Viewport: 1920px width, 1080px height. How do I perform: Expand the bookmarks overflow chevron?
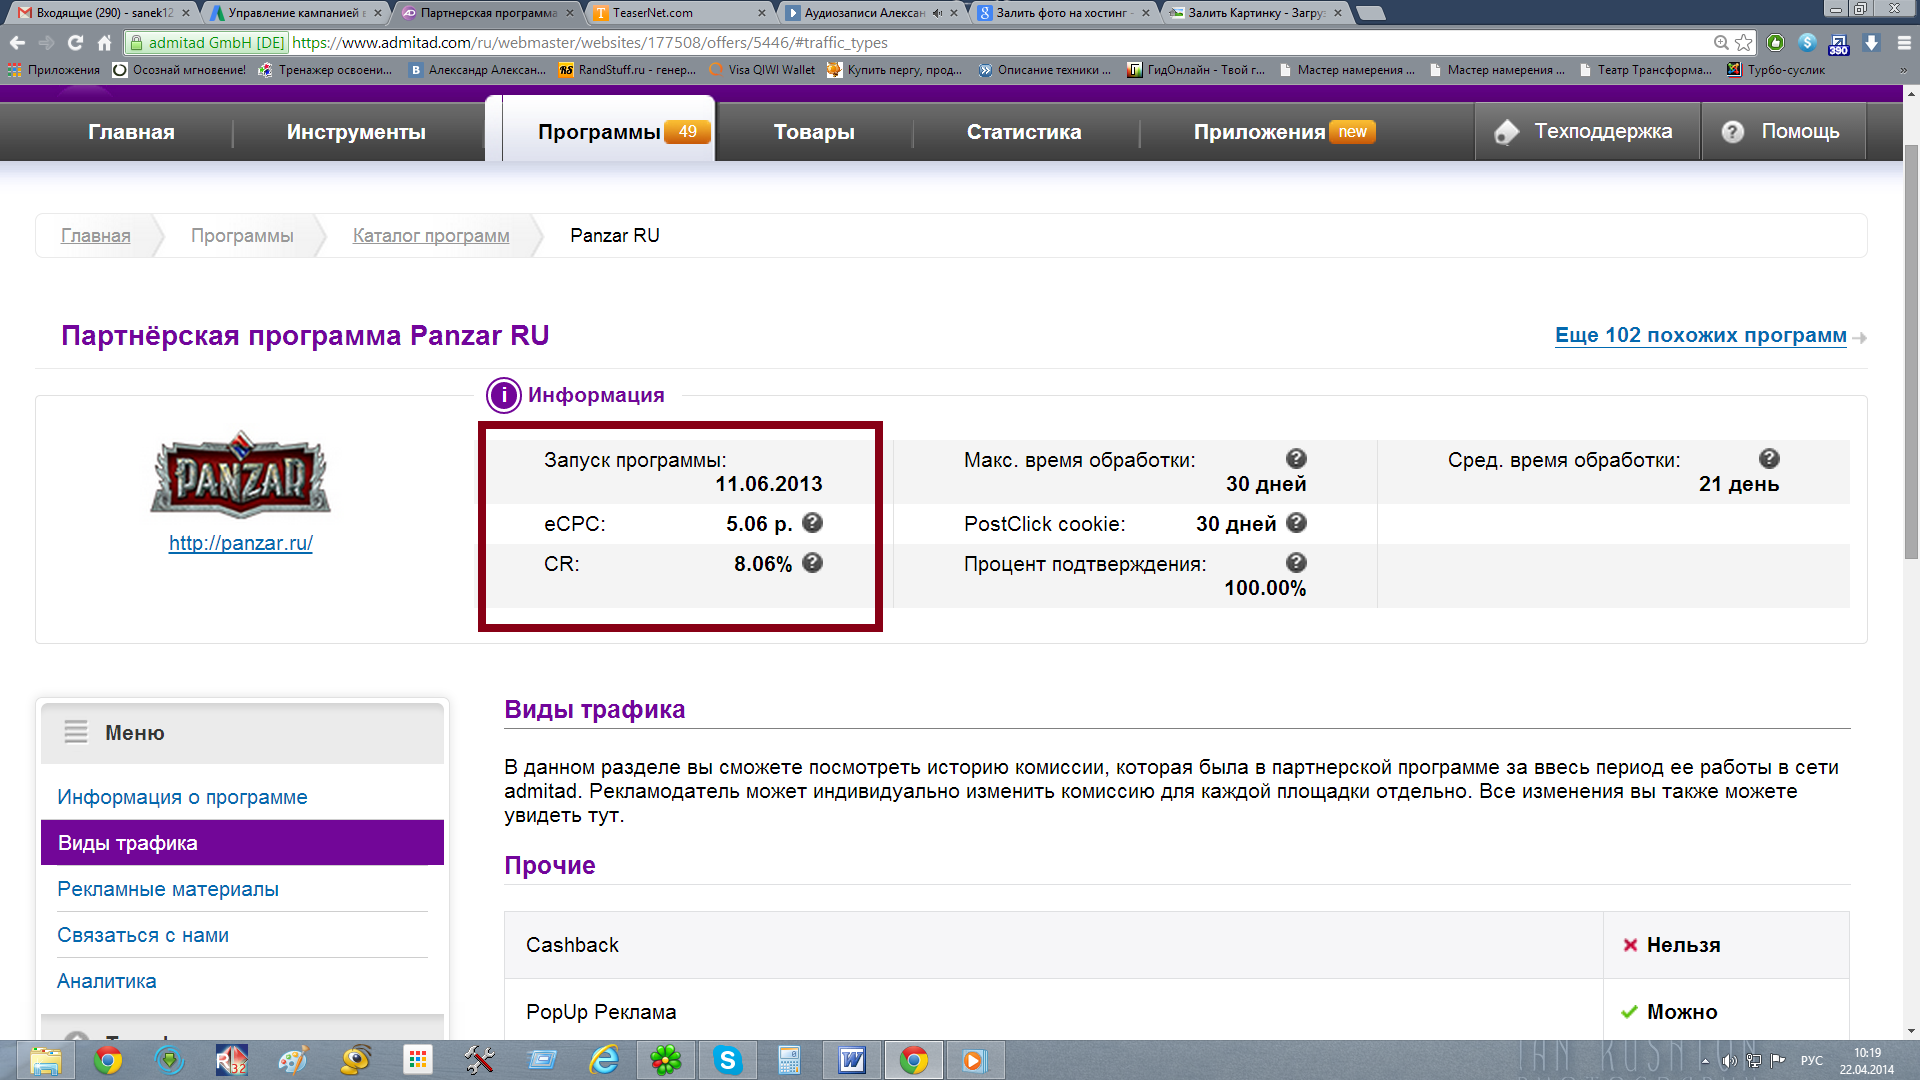(1903, 70)
